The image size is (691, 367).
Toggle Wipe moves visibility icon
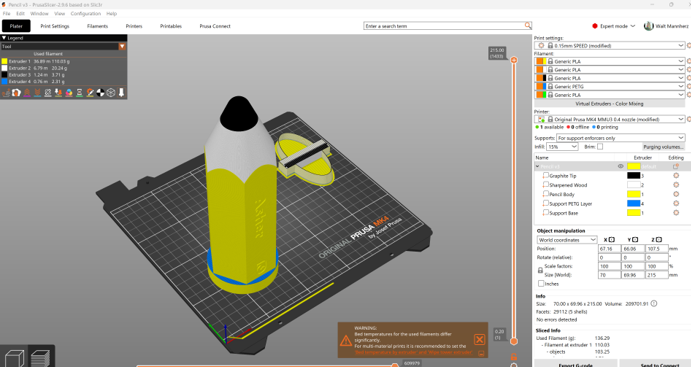click(16, 93)
